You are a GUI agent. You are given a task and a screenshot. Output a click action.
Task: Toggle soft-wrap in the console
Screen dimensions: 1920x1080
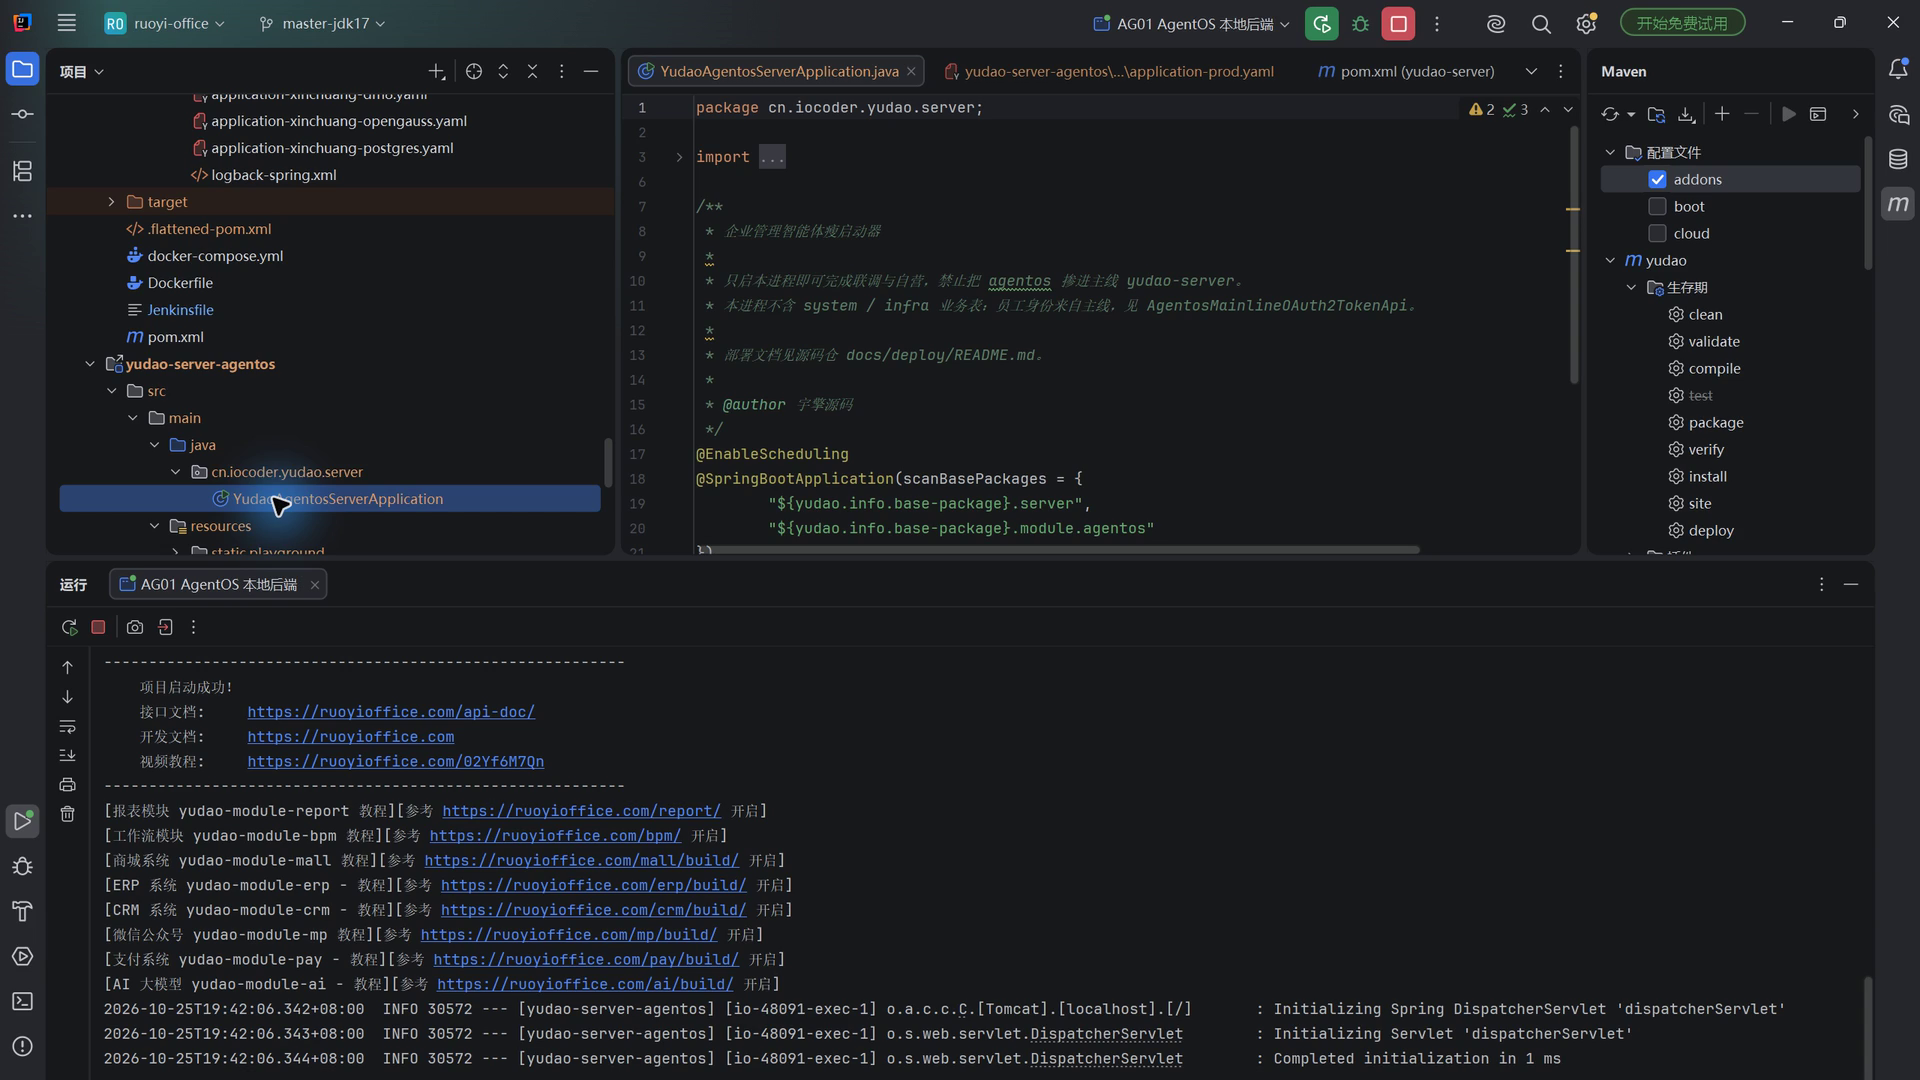coord(67,726)
